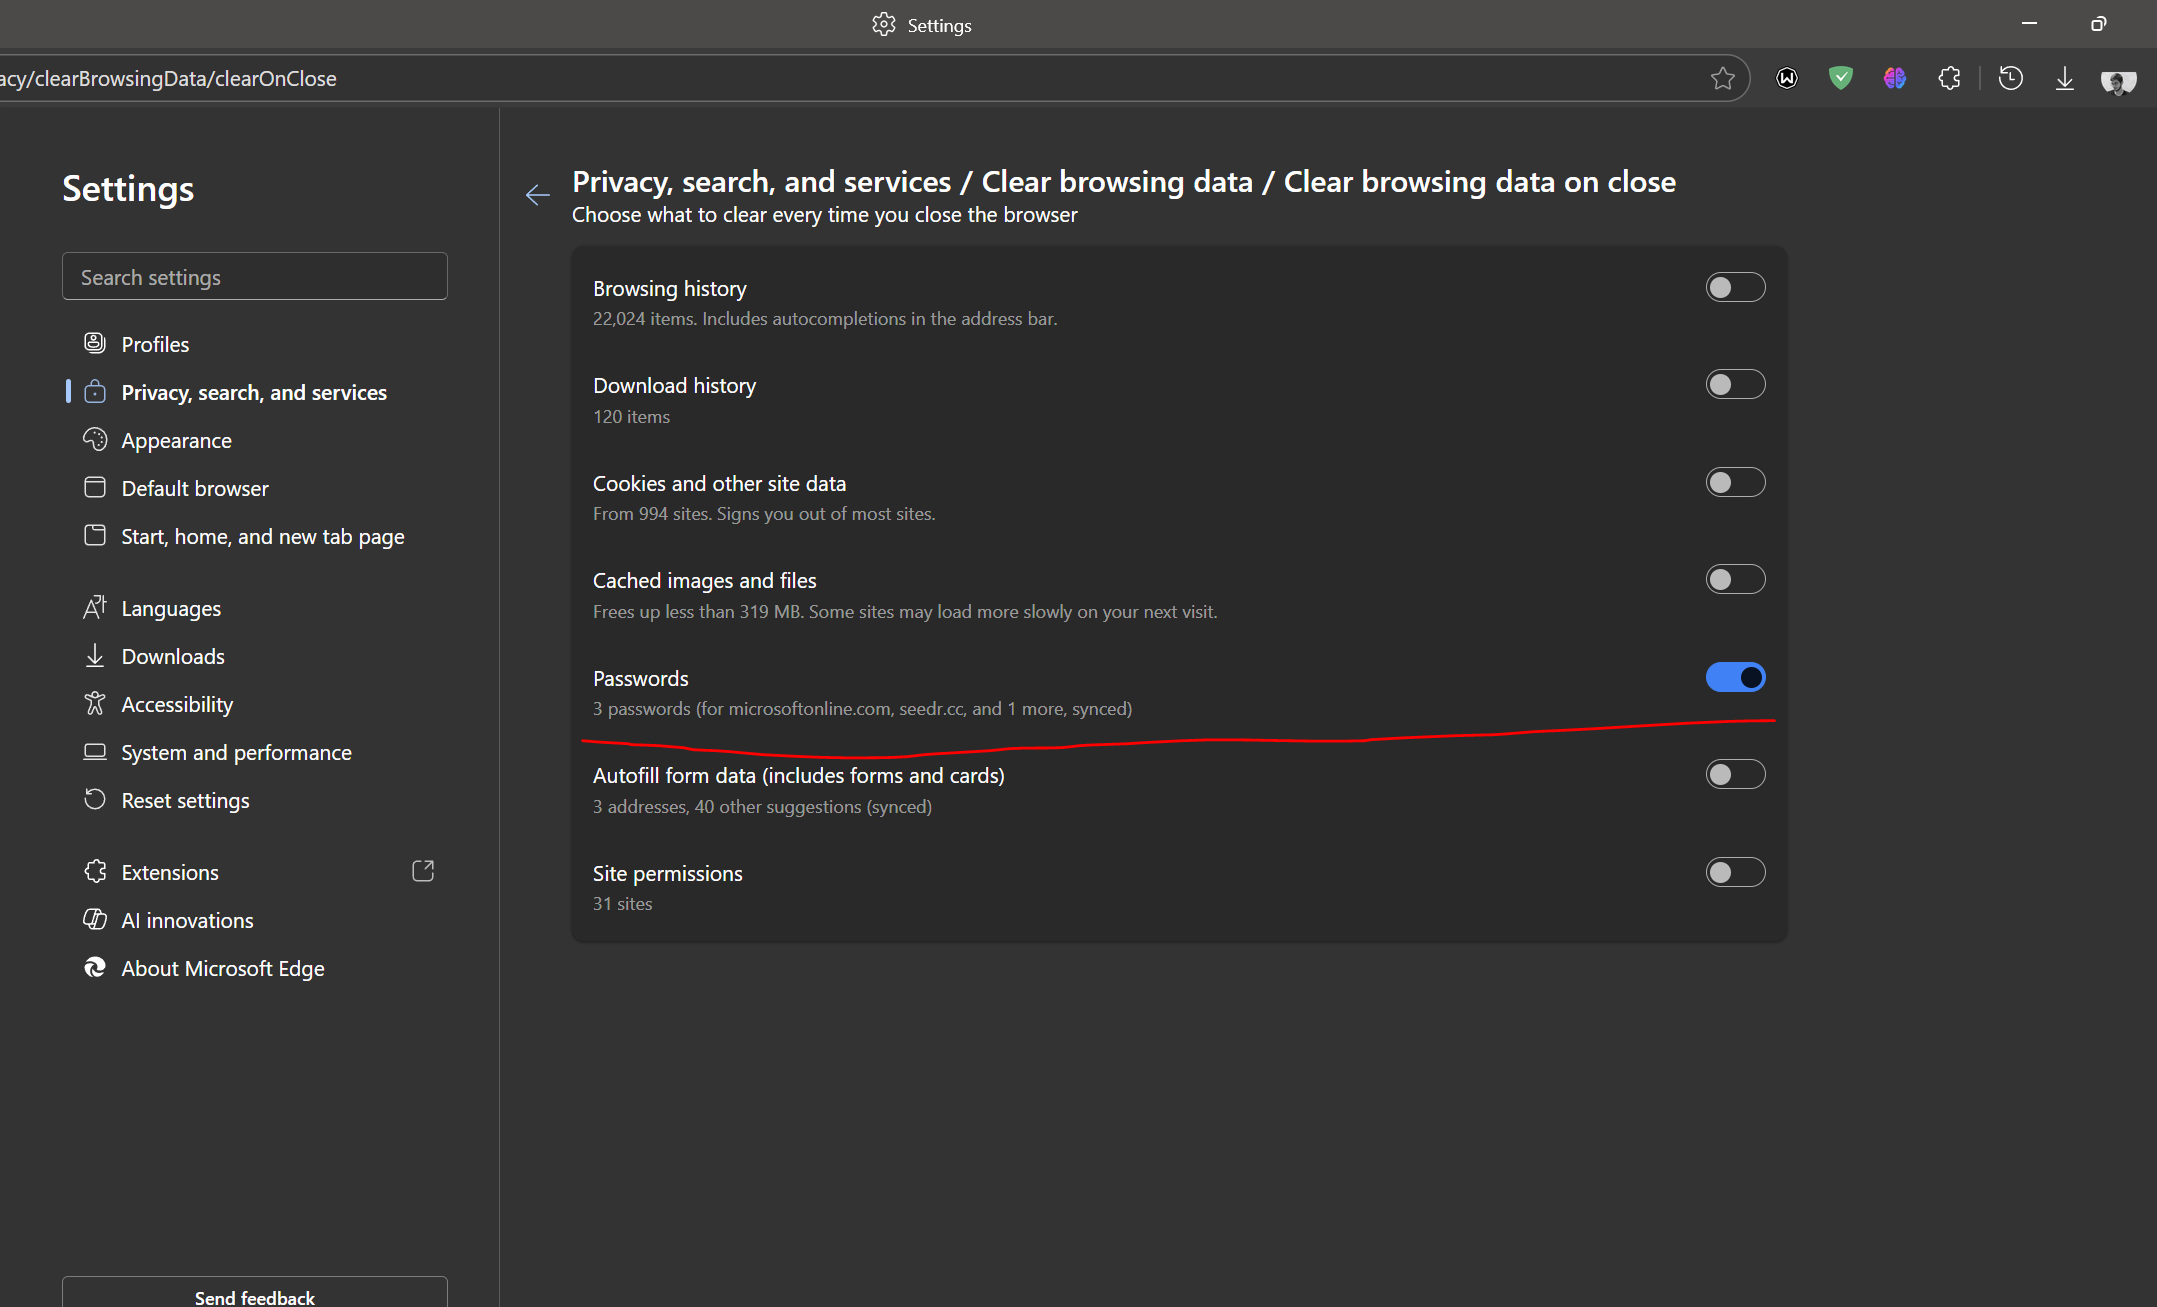The image size is (2157, 1307).
Task: Turn off the Passwords toggle
Action: tap(1735, 678)
